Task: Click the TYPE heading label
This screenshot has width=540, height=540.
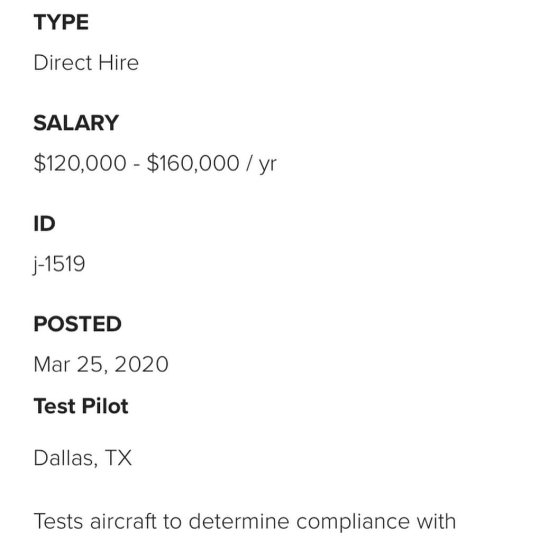Action: (61, 22)
